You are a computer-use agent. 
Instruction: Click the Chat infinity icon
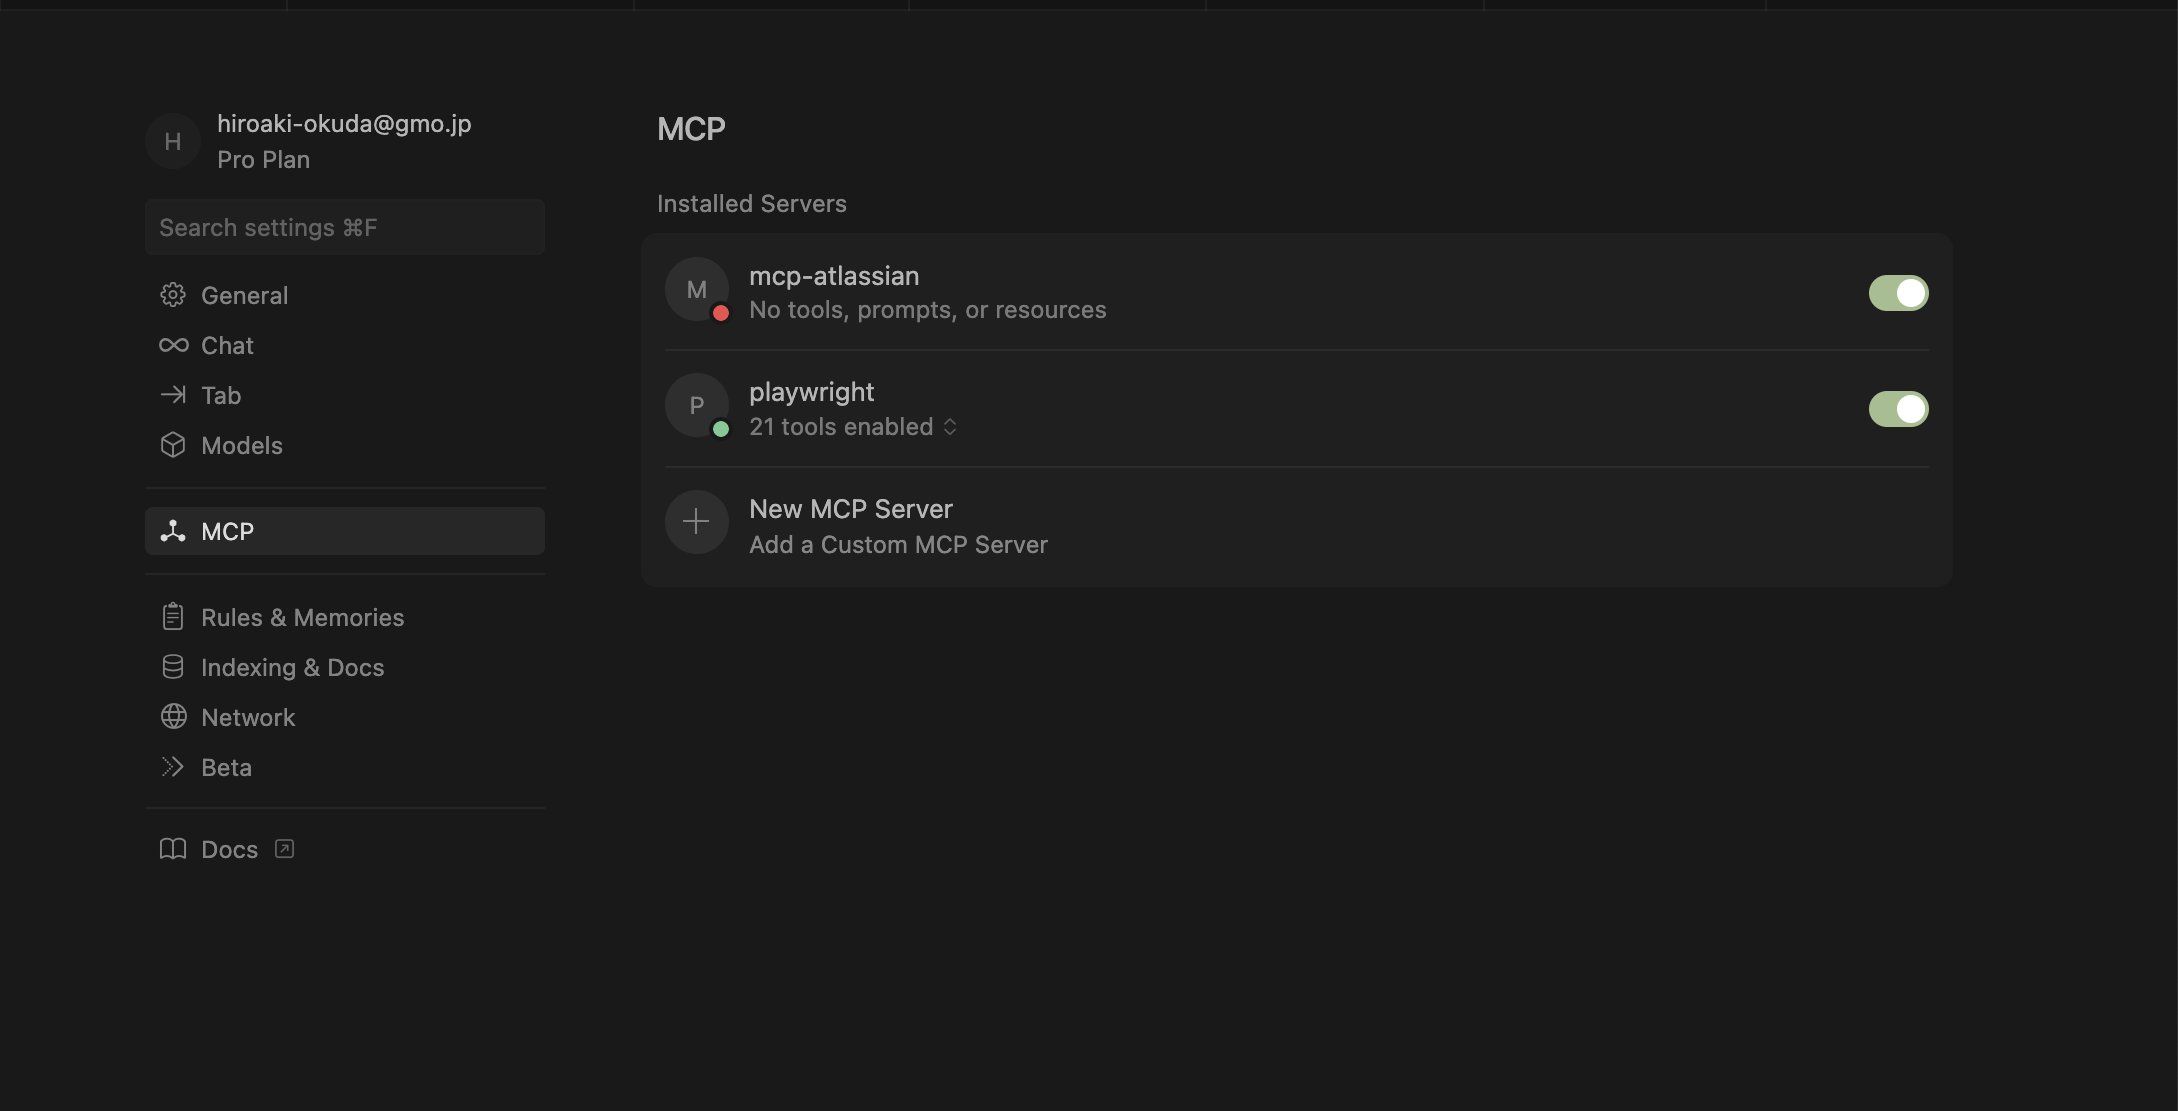[173, 345]
